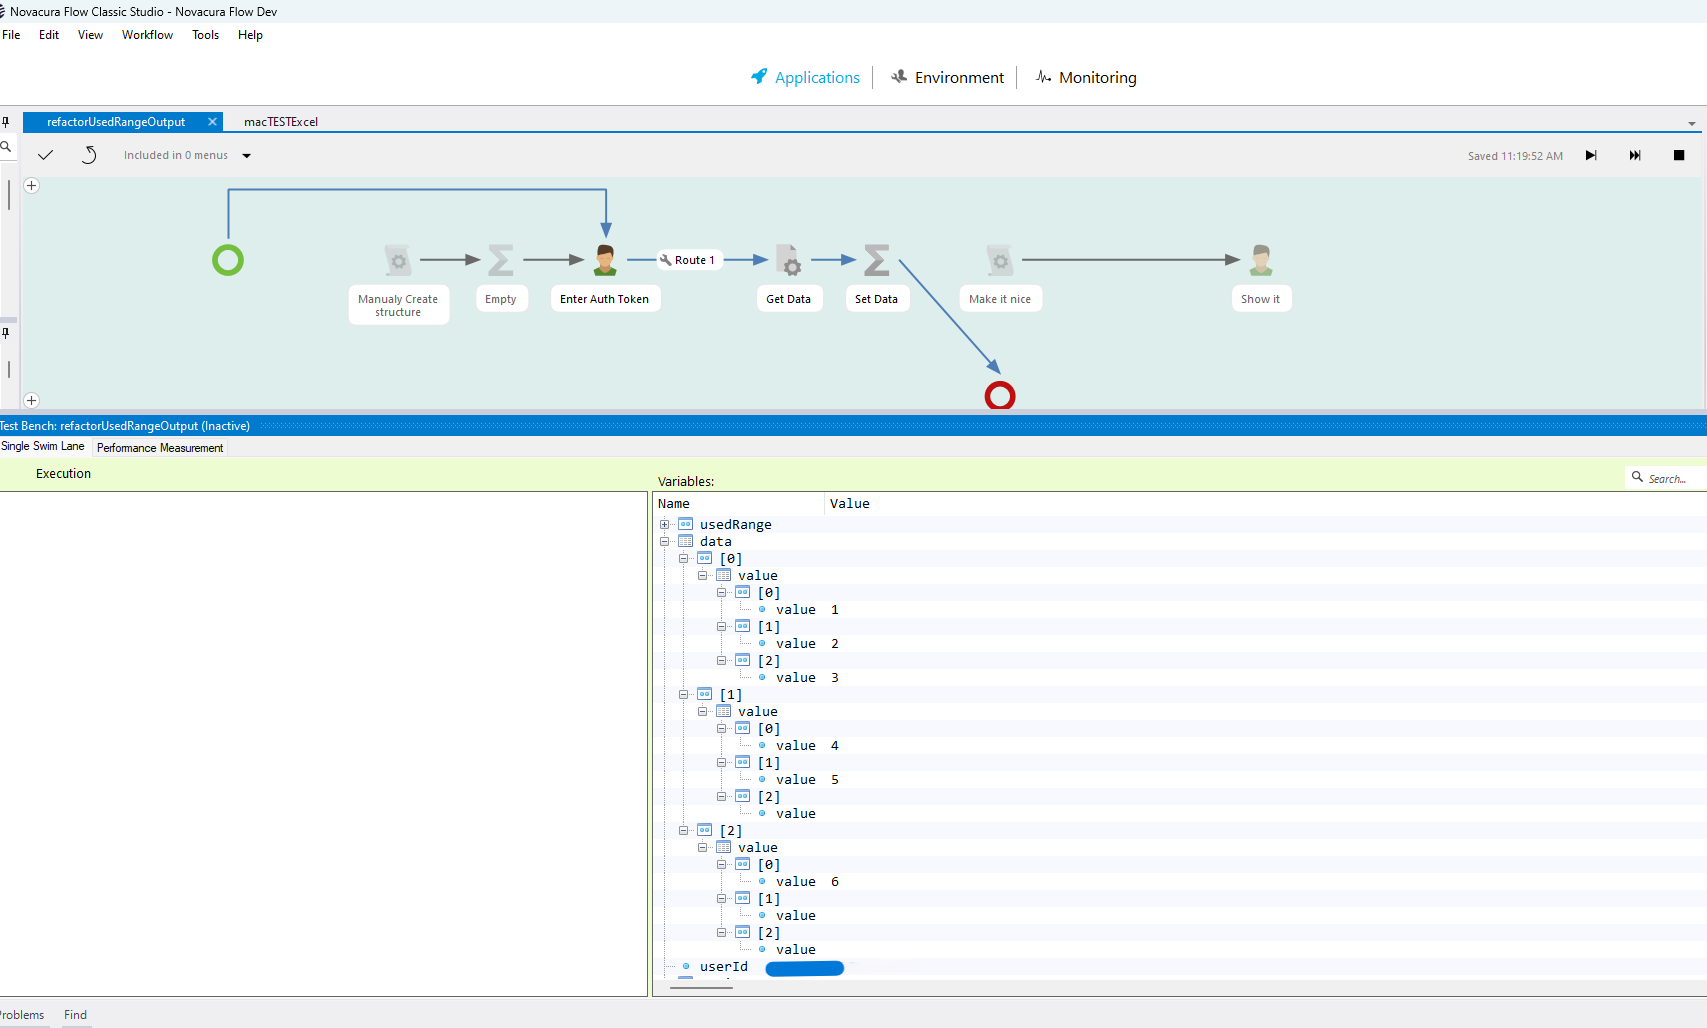Click the variables Search field

click(x=1665, y=478)
